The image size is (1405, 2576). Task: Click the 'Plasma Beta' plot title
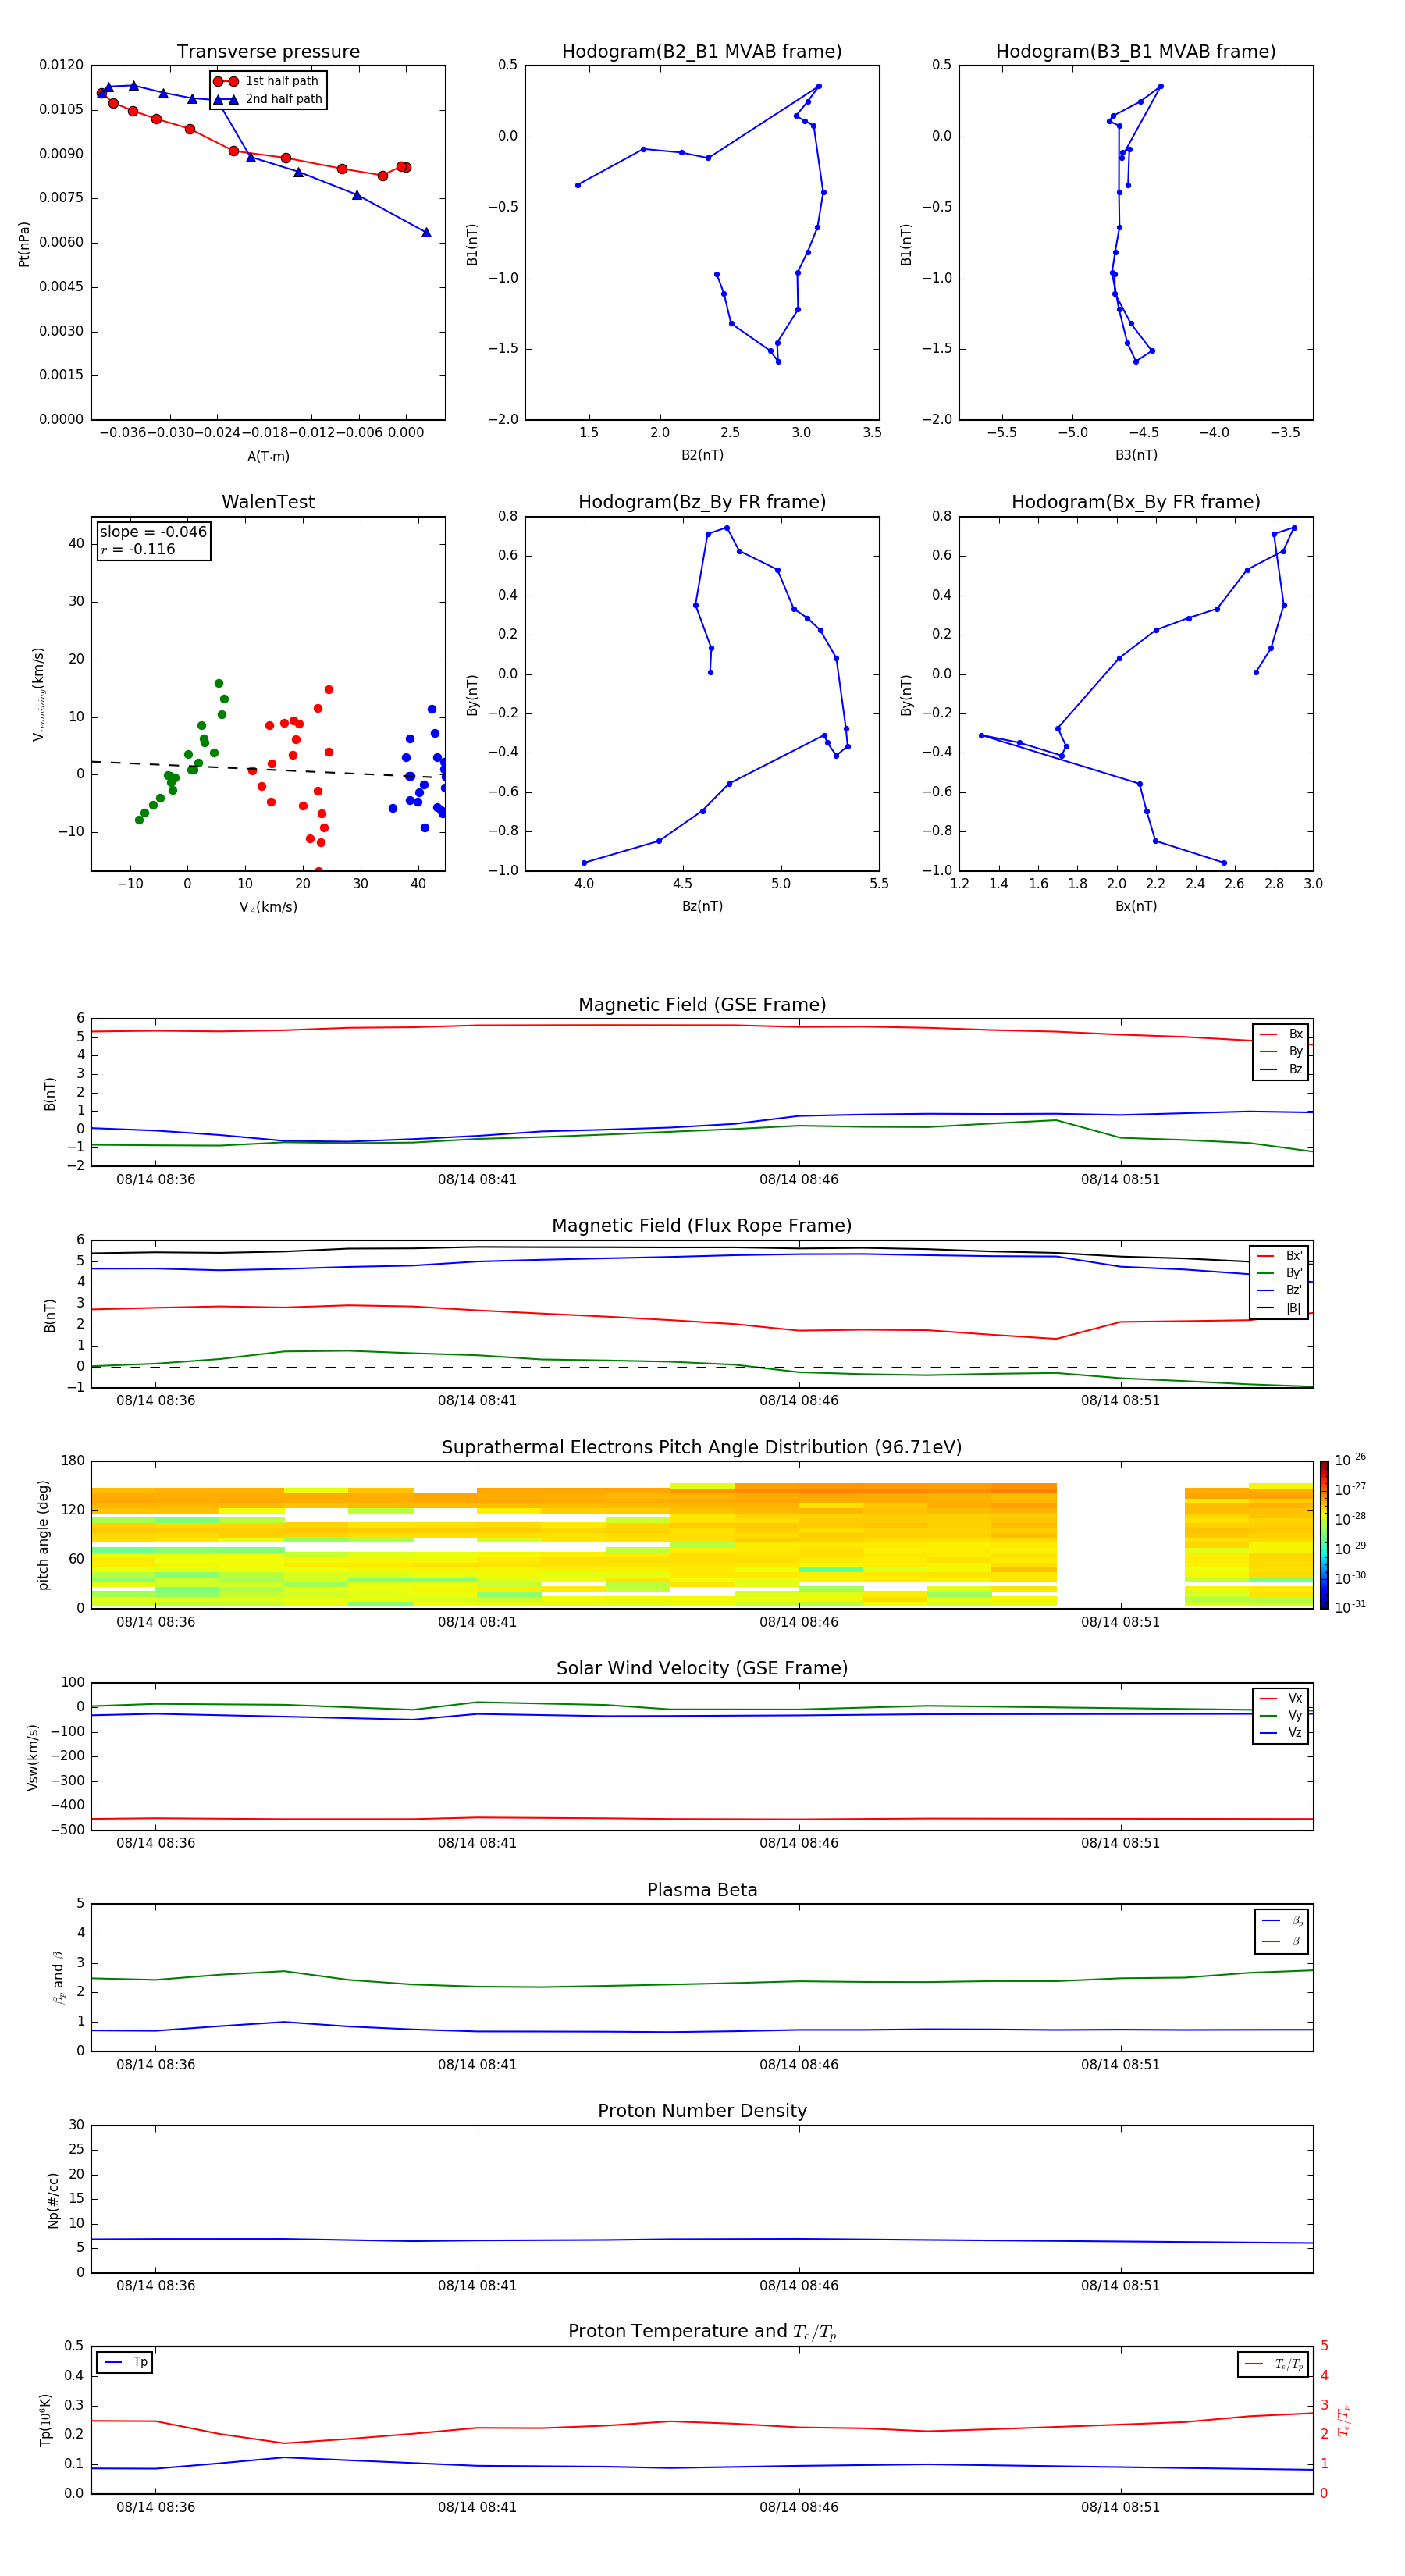702,1890
